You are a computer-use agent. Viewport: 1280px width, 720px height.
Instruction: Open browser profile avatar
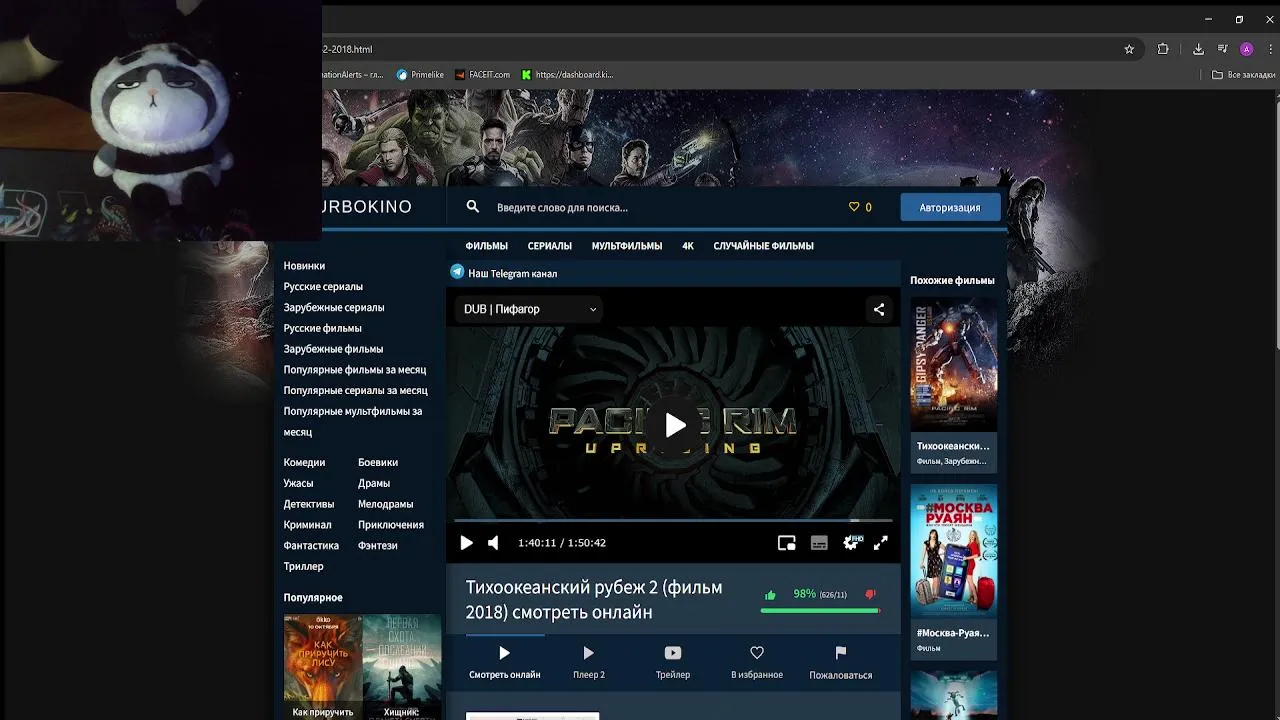click(1246, 49)
